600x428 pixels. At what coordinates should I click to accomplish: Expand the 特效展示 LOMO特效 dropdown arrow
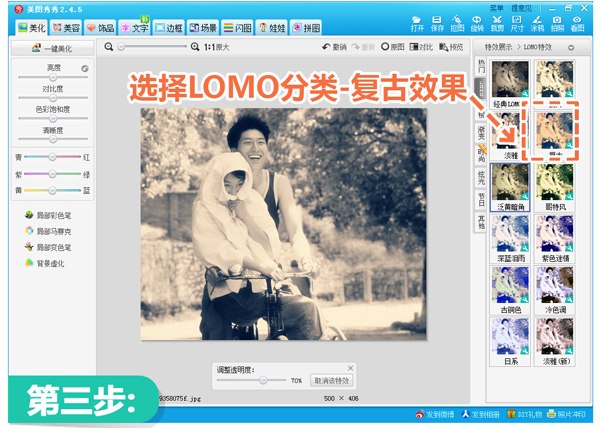coord(571,47)
